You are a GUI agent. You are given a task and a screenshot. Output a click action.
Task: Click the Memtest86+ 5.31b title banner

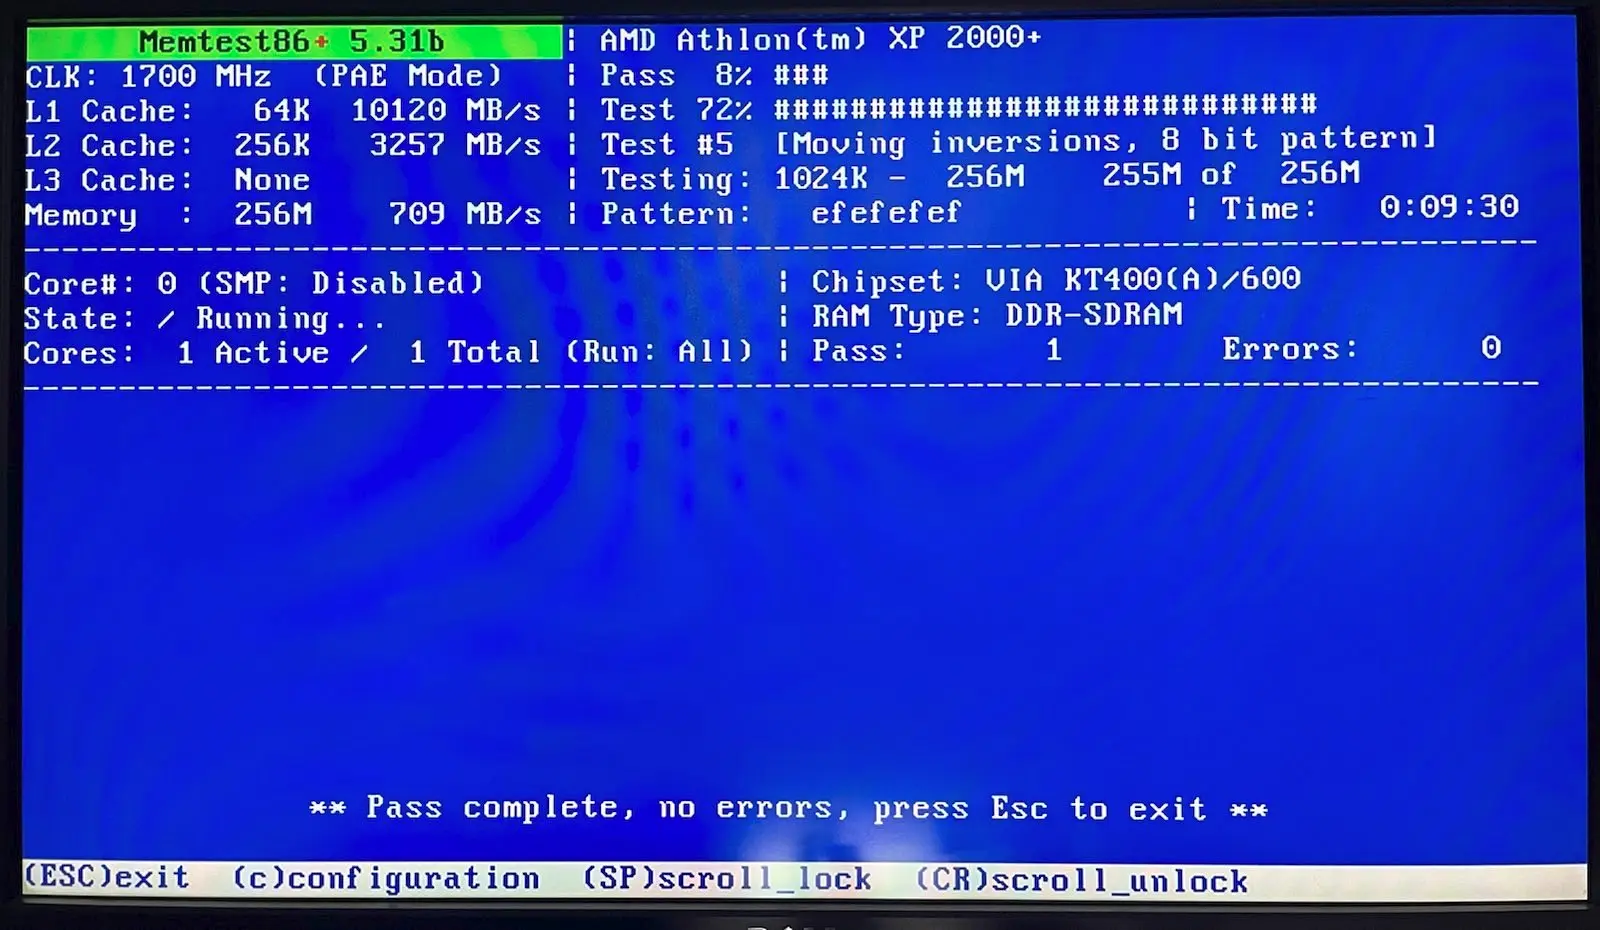294,41
